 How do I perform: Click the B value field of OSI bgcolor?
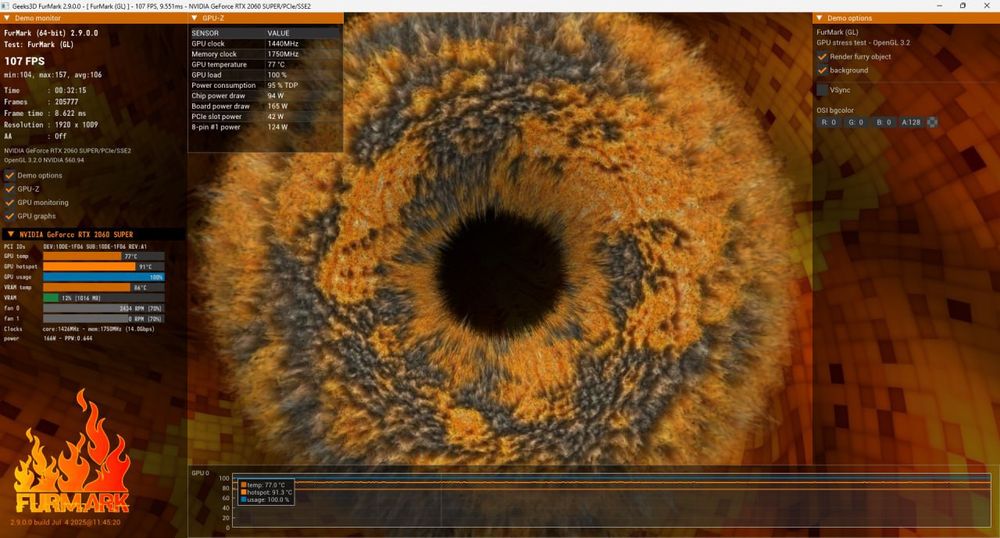(x=883, y=122)
